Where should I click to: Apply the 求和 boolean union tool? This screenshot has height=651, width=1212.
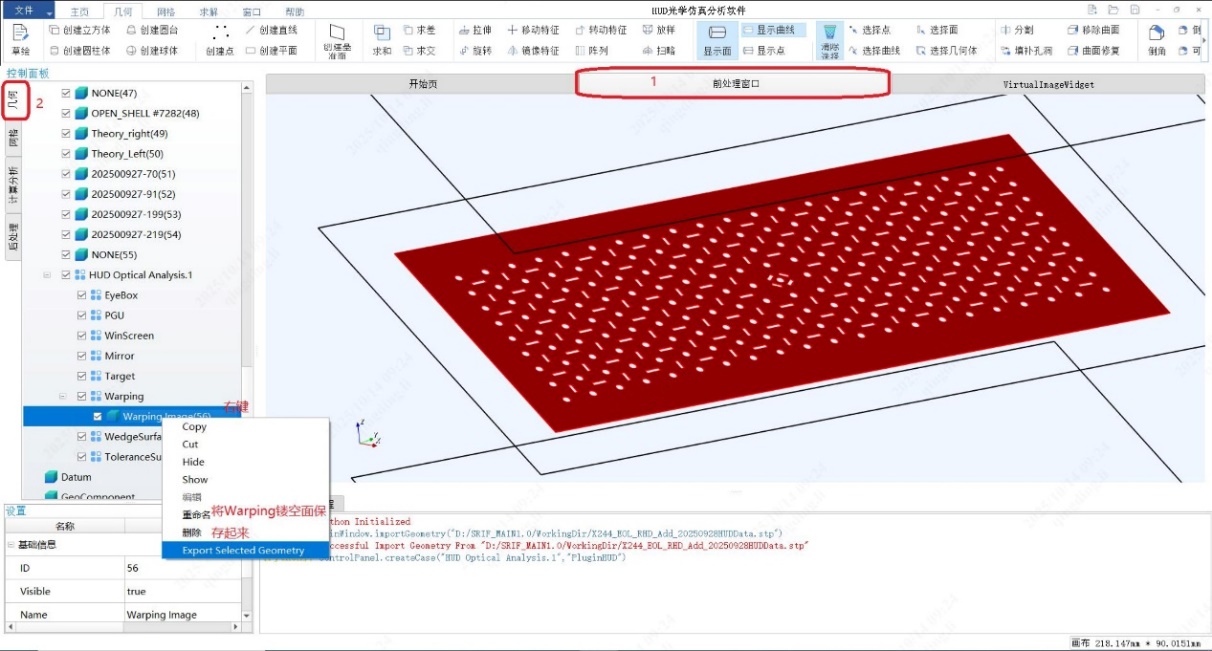coord(382,40)
